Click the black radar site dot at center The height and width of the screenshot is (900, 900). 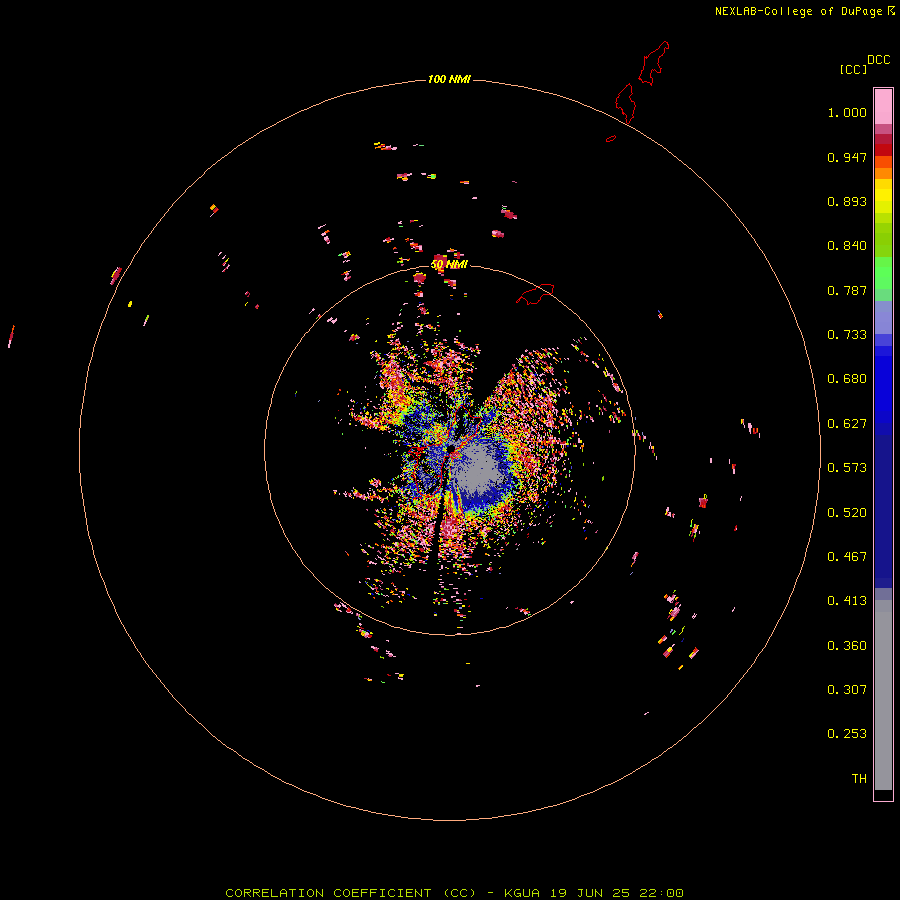tap(451, 448)
